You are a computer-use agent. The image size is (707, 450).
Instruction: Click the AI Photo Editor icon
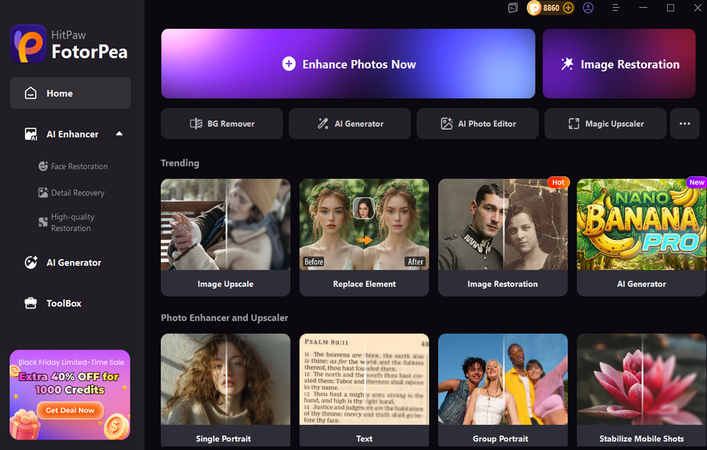(x=446, y=124)
